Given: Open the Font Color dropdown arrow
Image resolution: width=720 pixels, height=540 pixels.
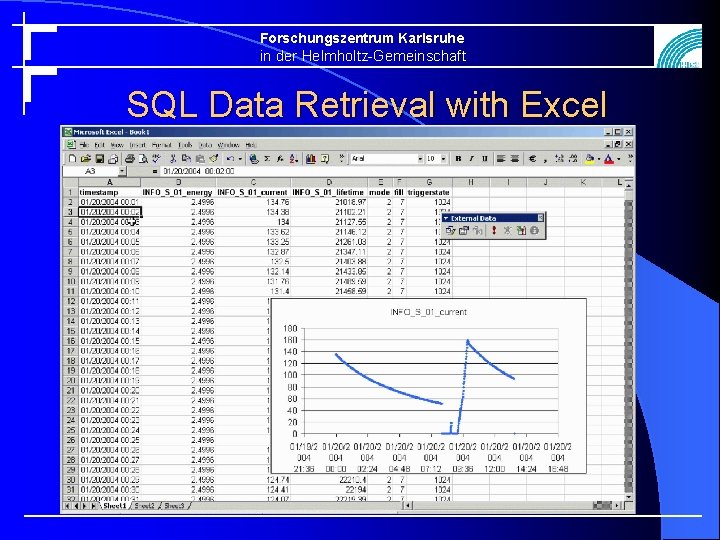Looking at the screenshot, I should pos(619,159).
